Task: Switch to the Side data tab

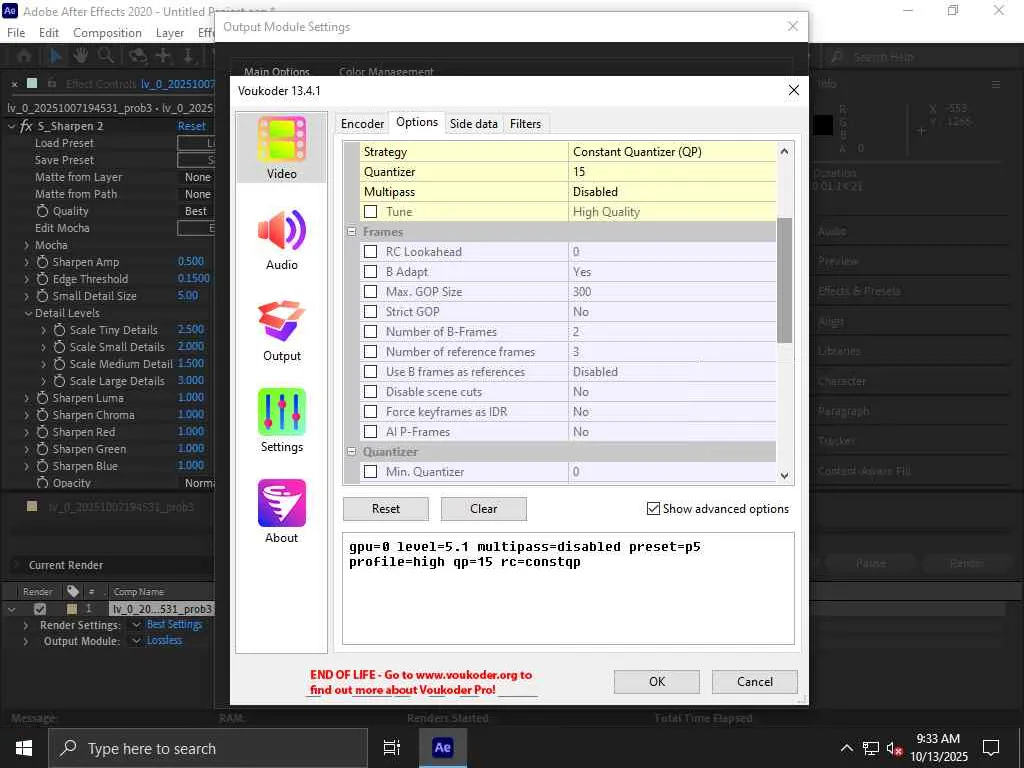Action: 473,123
